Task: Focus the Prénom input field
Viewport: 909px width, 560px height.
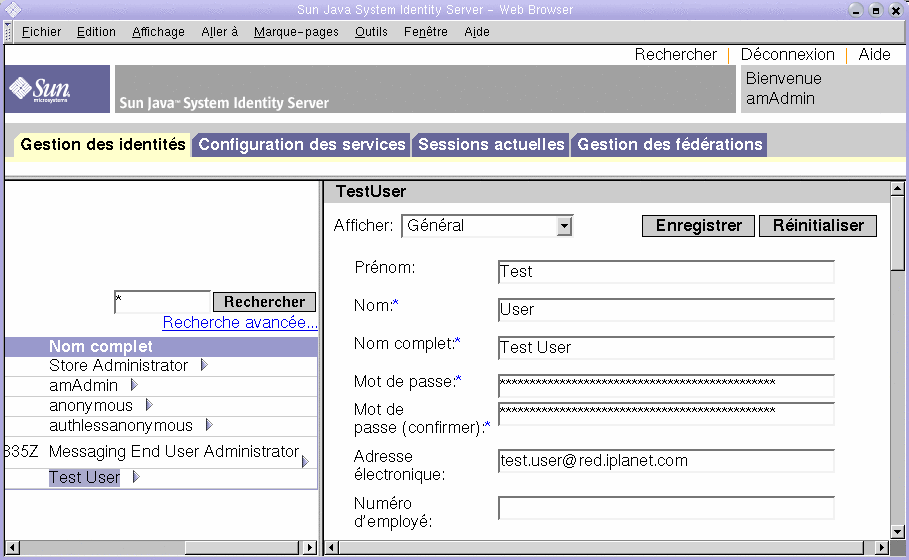Action: [666, 272]
